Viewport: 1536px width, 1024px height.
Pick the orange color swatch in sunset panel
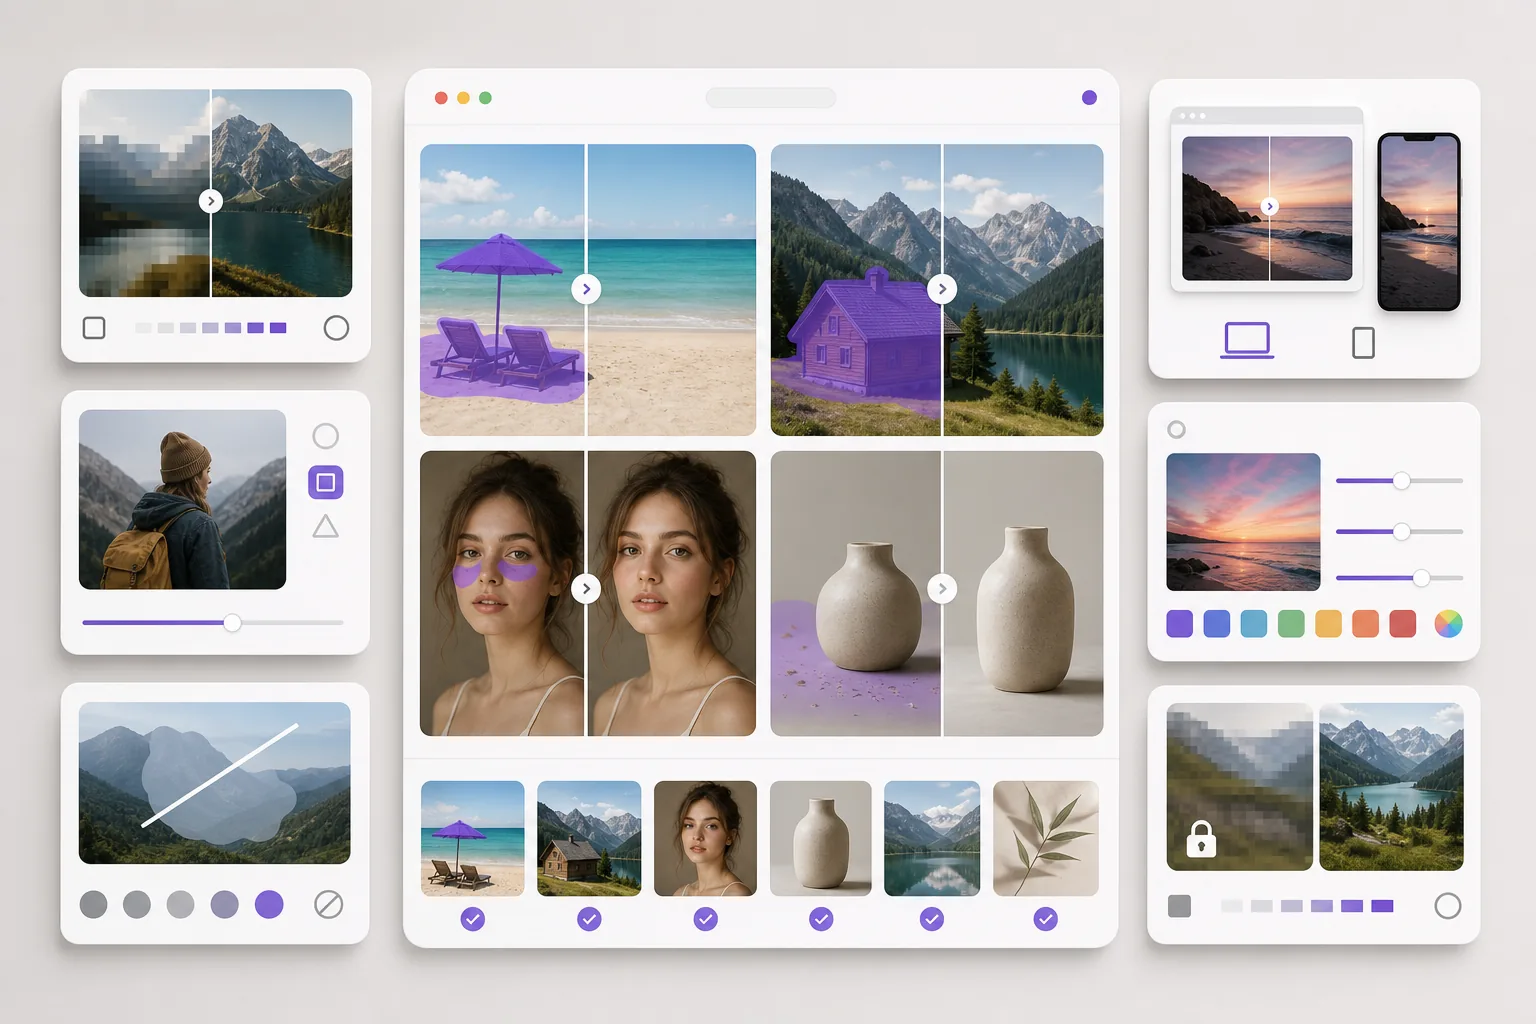pos(1365,624)
